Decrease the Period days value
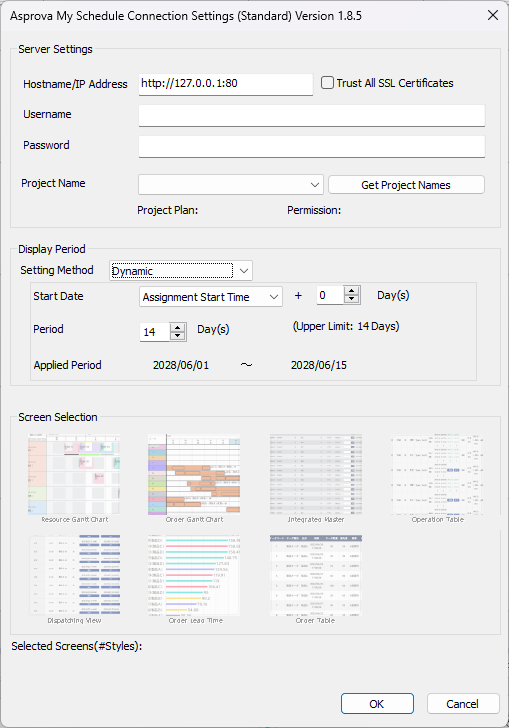This screenshot has width=509, height=728. [177, 336]
